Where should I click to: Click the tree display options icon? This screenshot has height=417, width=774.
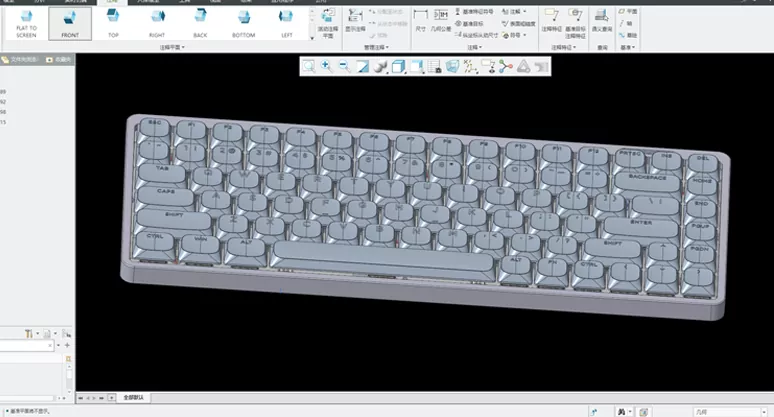pos(66,334)
